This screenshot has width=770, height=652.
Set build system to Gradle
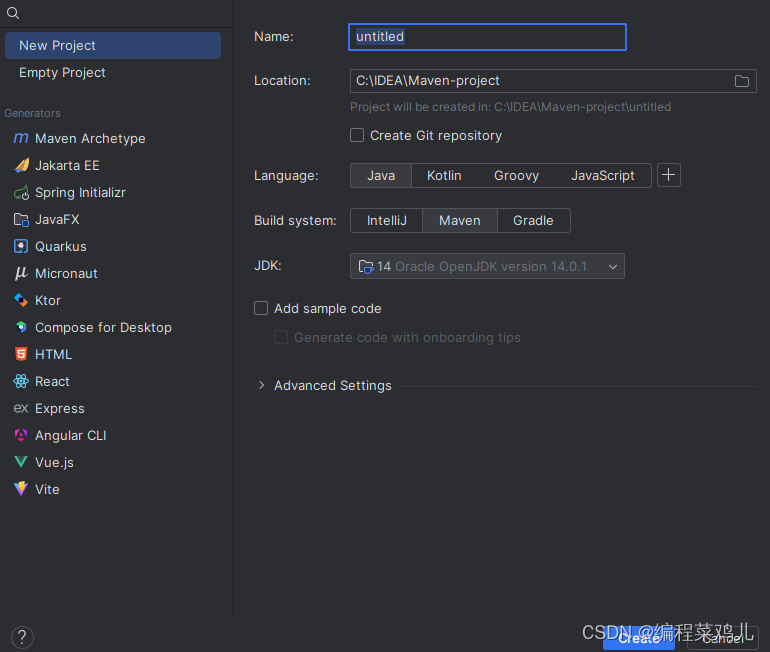(x=533, y=220)
